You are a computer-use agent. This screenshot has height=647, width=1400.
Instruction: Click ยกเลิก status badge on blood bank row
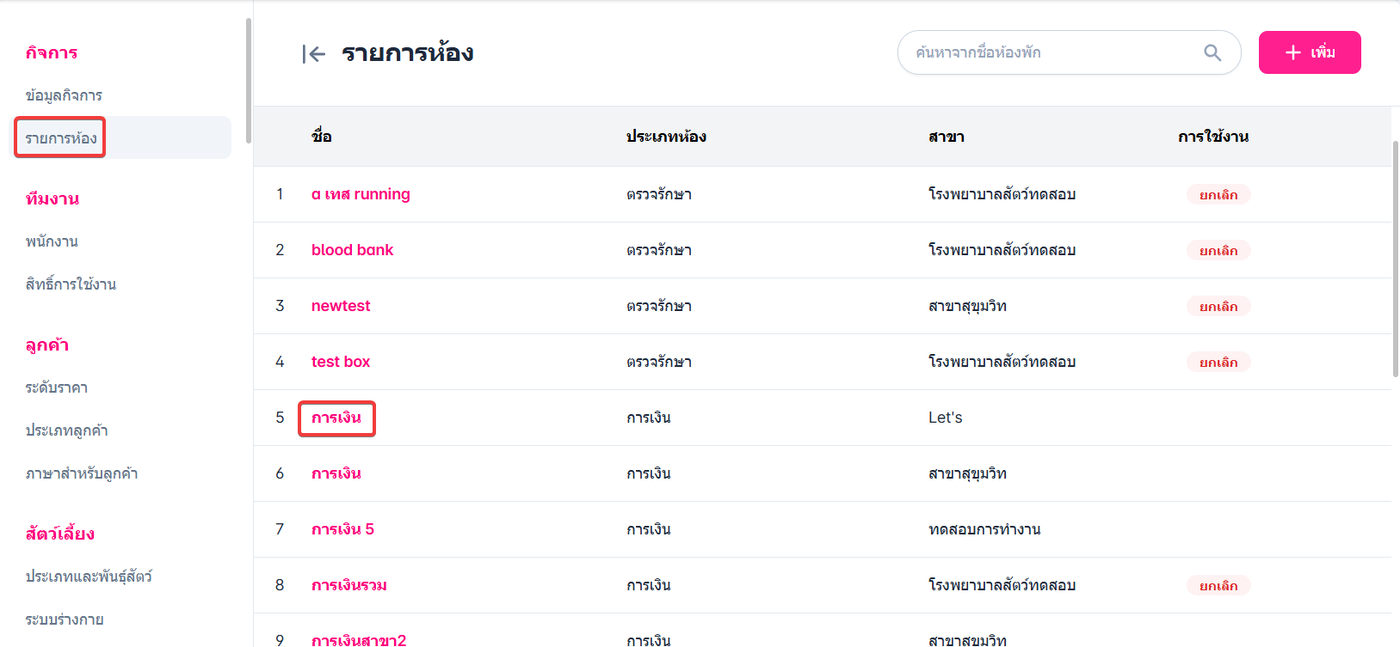point(1218,251)
